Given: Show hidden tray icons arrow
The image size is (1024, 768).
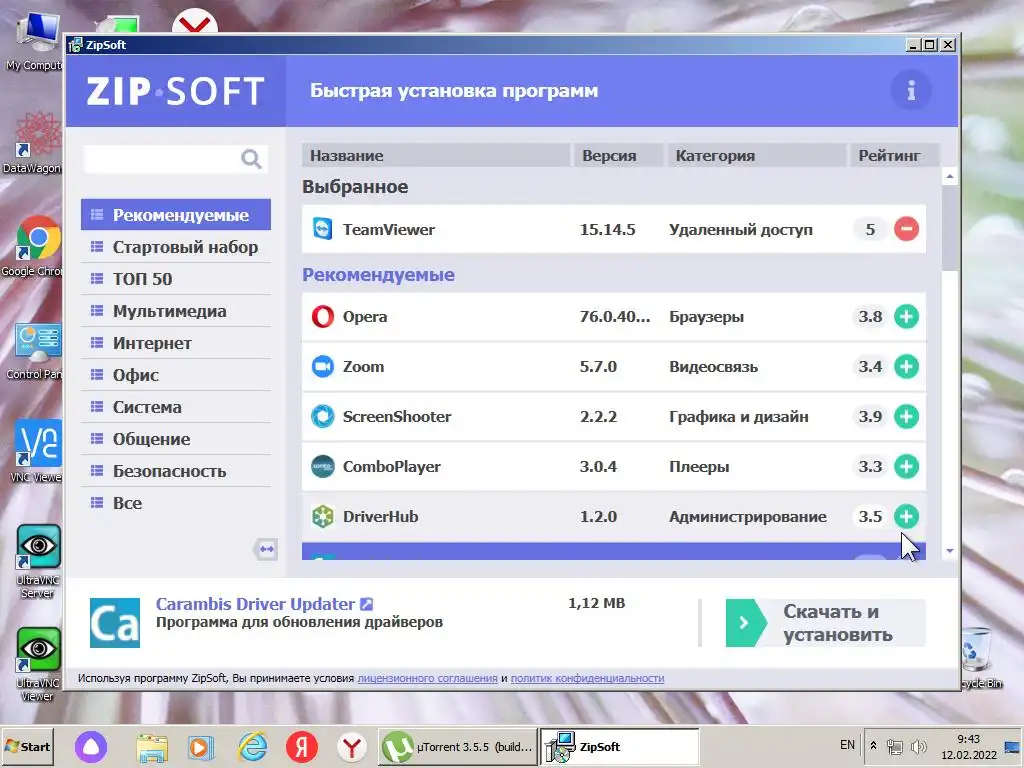Looking at the screenshot, I should click(x=873, y=746).
